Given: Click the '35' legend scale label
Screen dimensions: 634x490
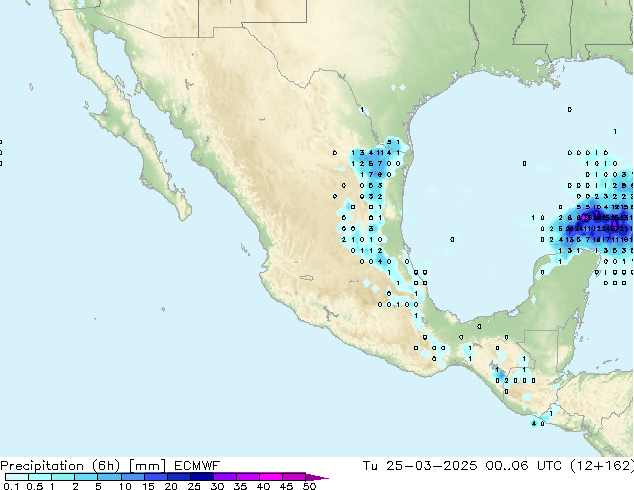Looking at the screenshot, I should point(240,486).
